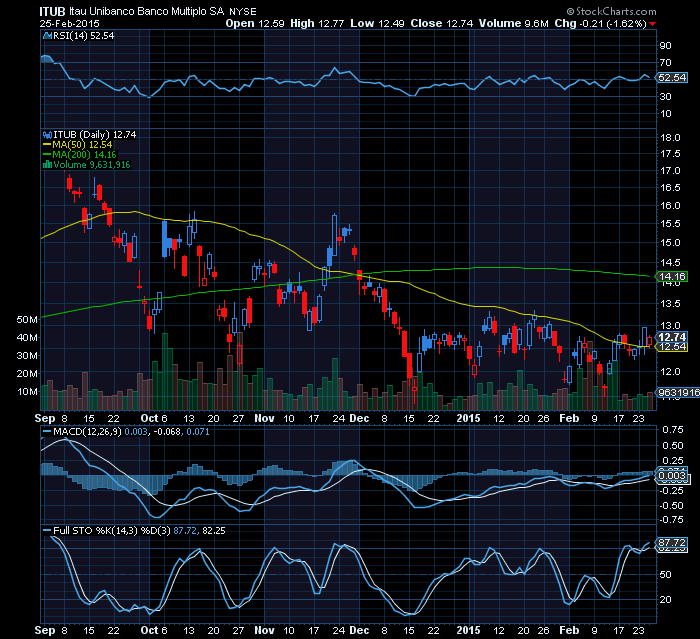
Task: Click the Volume 9.6M header value
Action: pos(513,23)
